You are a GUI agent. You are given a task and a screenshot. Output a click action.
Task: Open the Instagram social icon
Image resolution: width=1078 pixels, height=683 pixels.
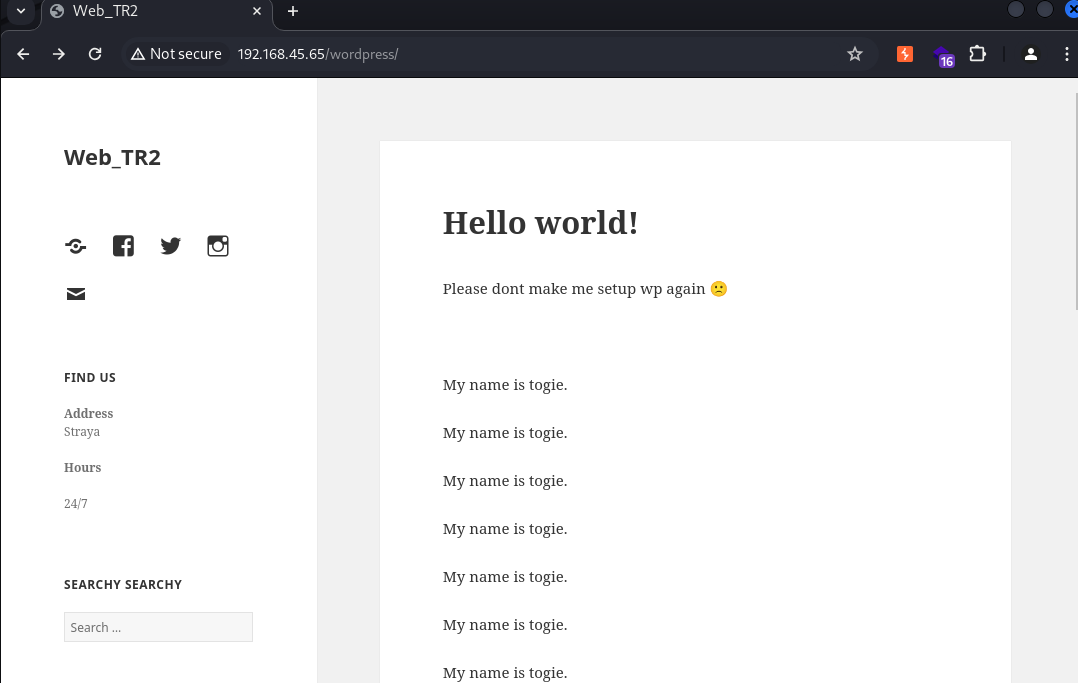coord(218,246)
